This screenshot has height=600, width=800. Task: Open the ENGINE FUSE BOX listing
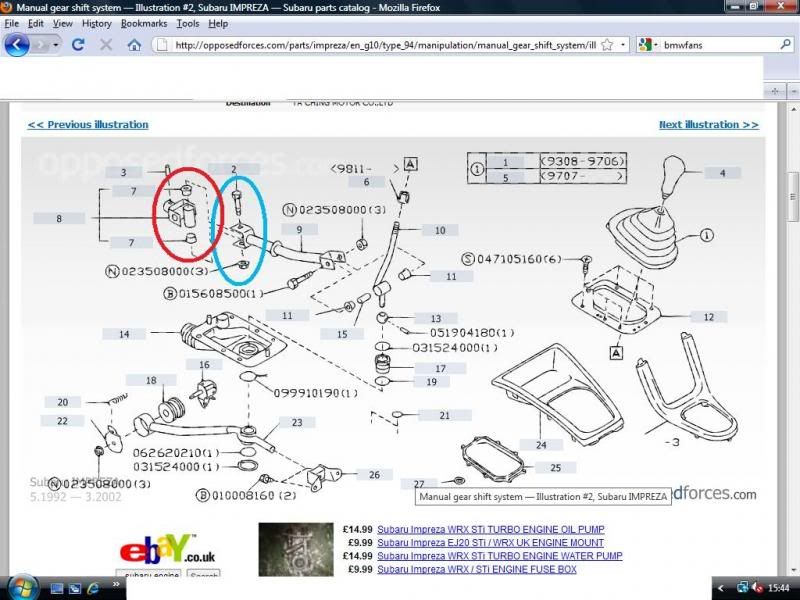point(477,569)
